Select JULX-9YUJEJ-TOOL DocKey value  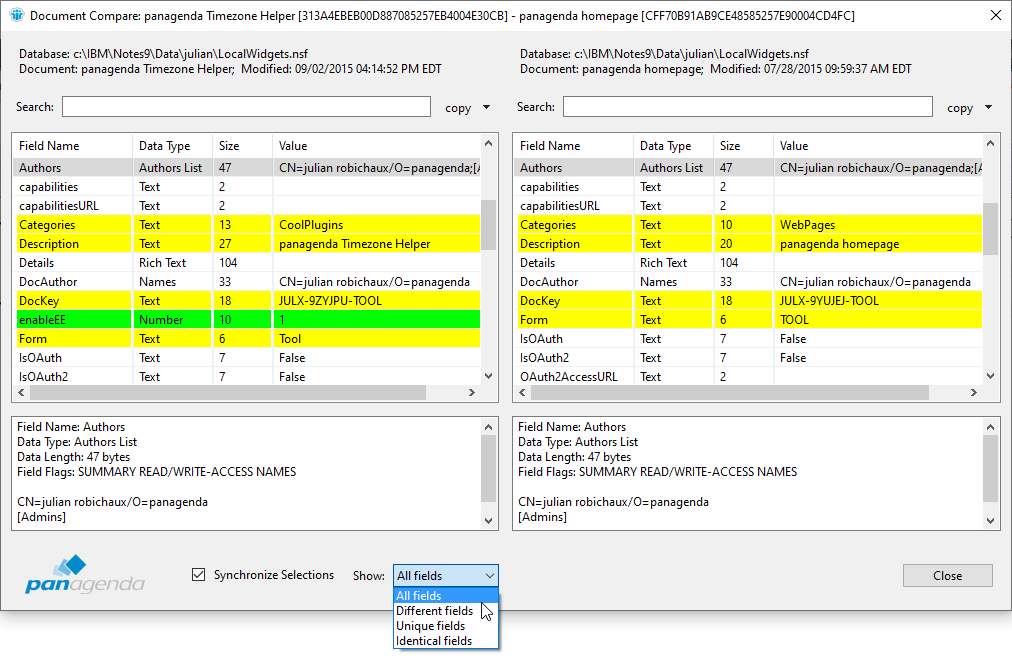point(829,301)
